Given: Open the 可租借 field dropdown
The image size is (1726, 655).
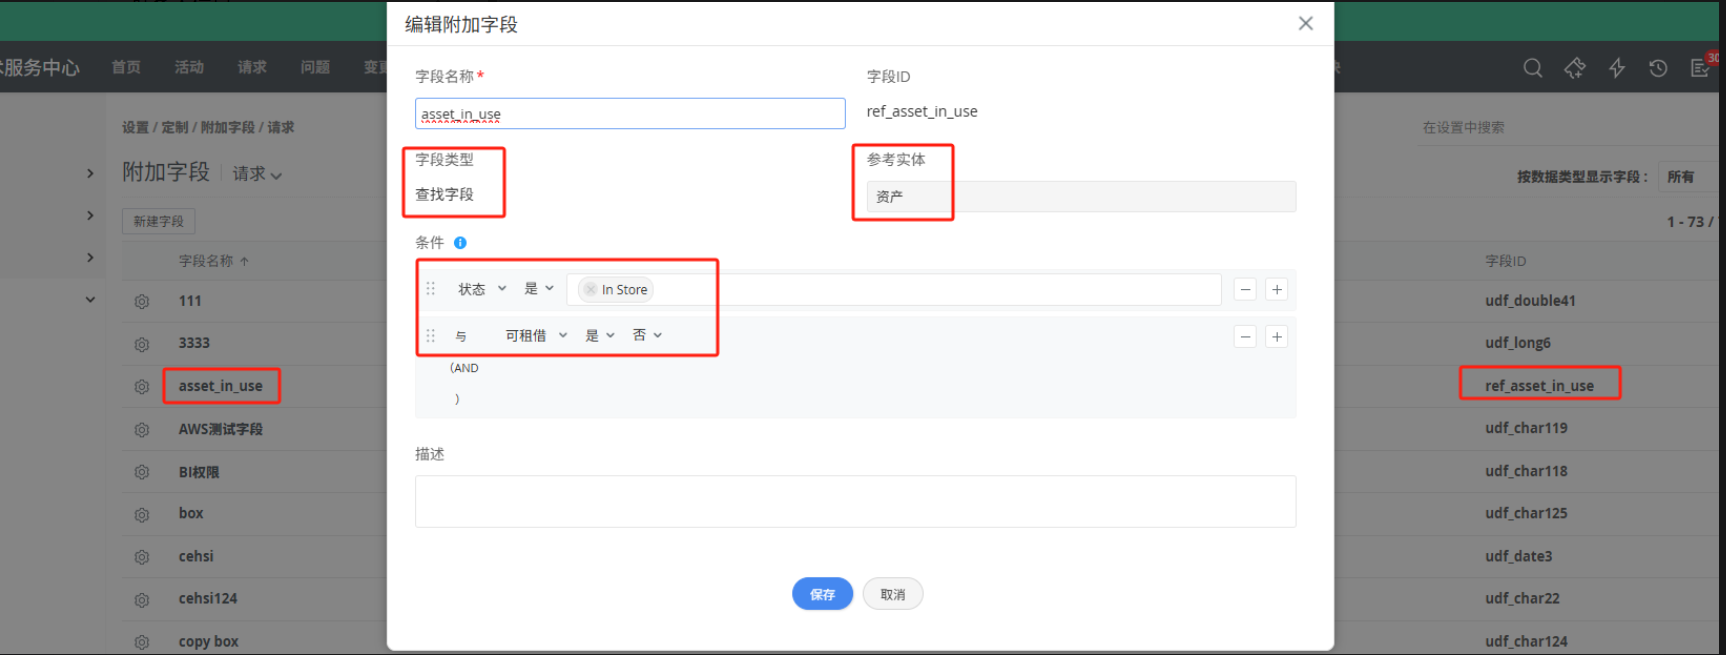Looking at the screenshot, I should pyautogui.click(x=536, y=336).
